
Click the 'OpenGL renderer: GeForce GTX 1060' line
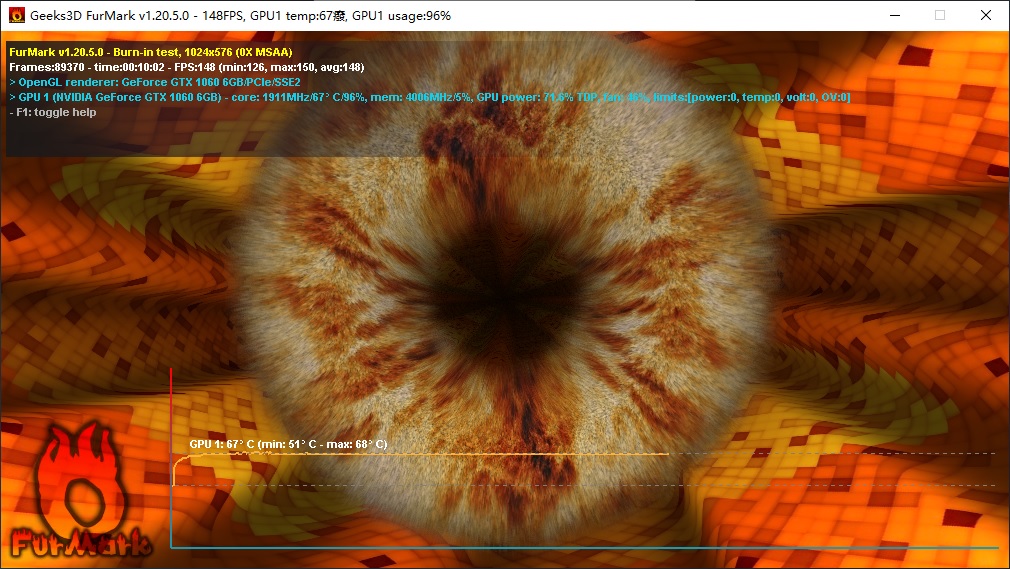click(155, 82)
